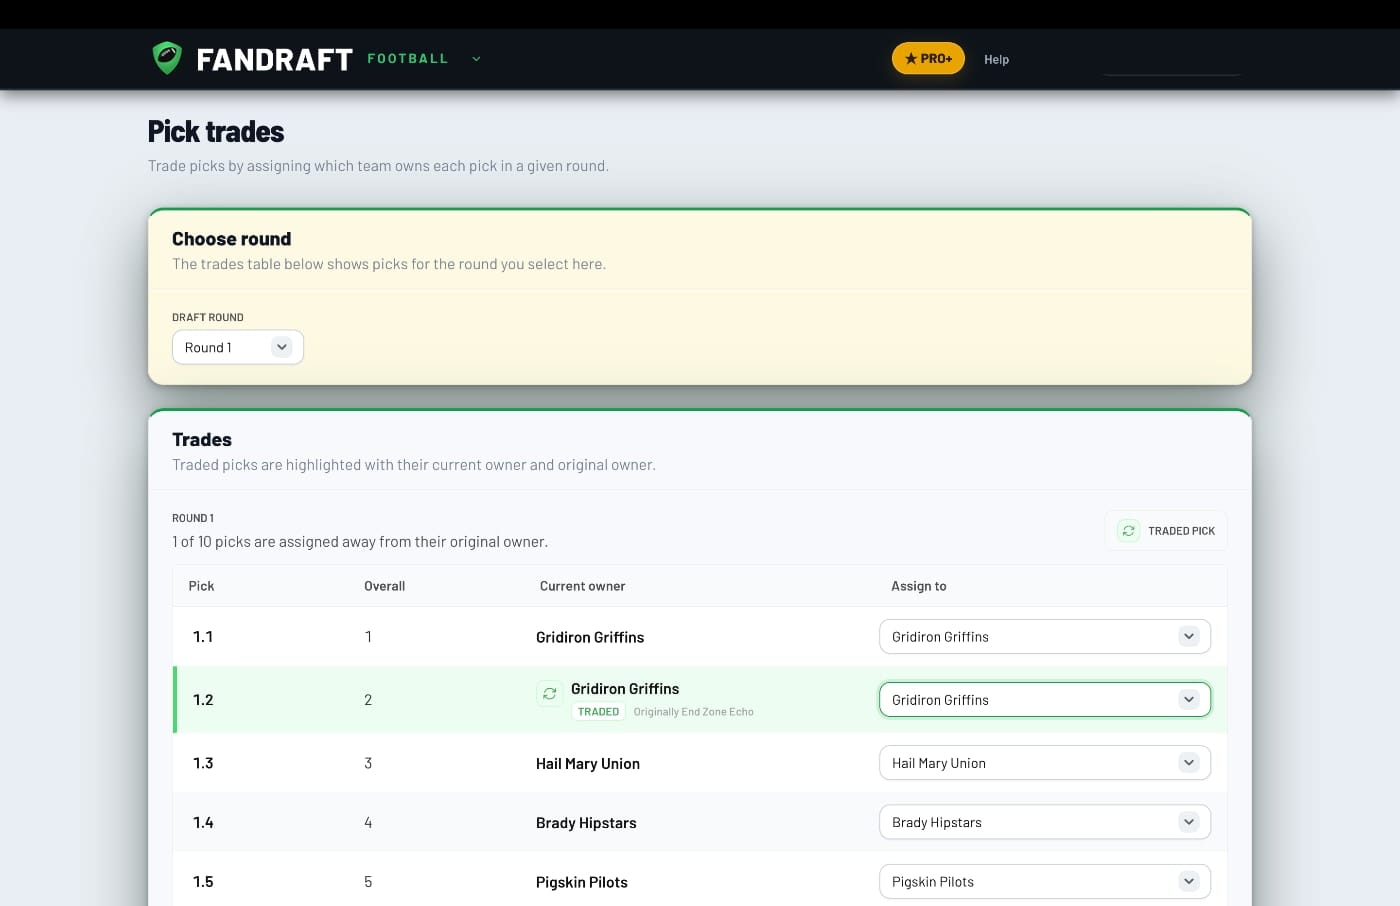Image resolution: width=1400 pixels, height=906 pixels.
Task: Select pick 1.1 cell
Action: click(203, 637)
